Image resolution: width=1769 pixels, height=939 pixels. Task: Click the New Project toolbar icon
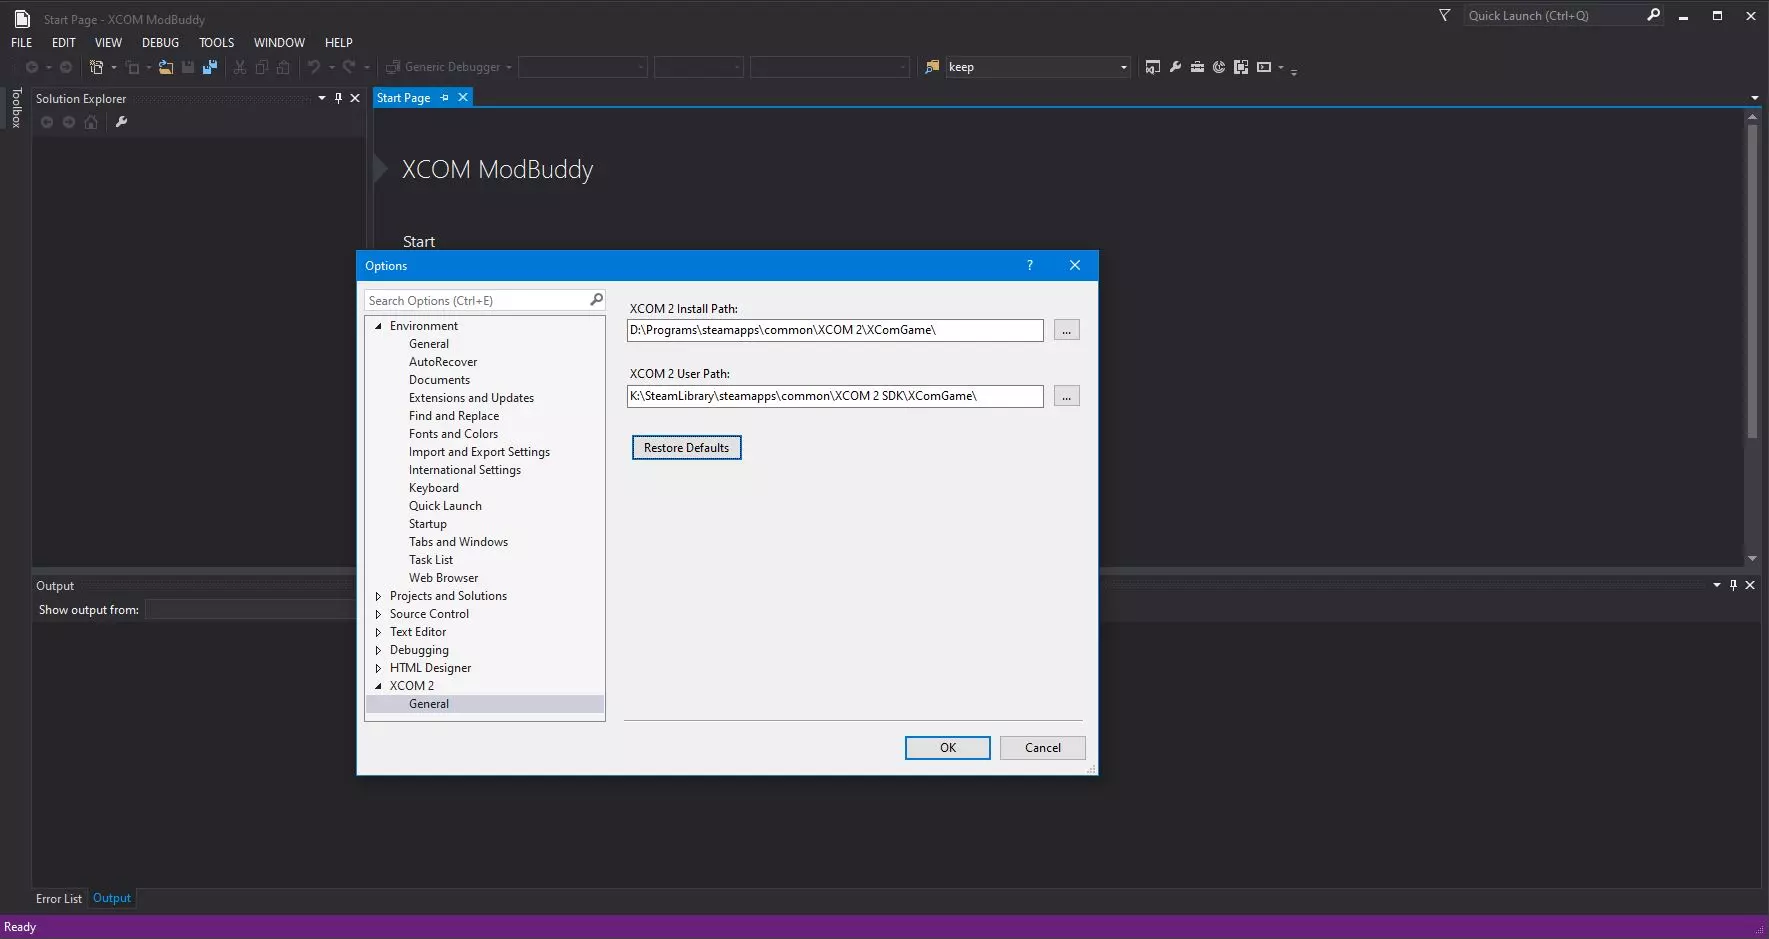tap(96, 67)
